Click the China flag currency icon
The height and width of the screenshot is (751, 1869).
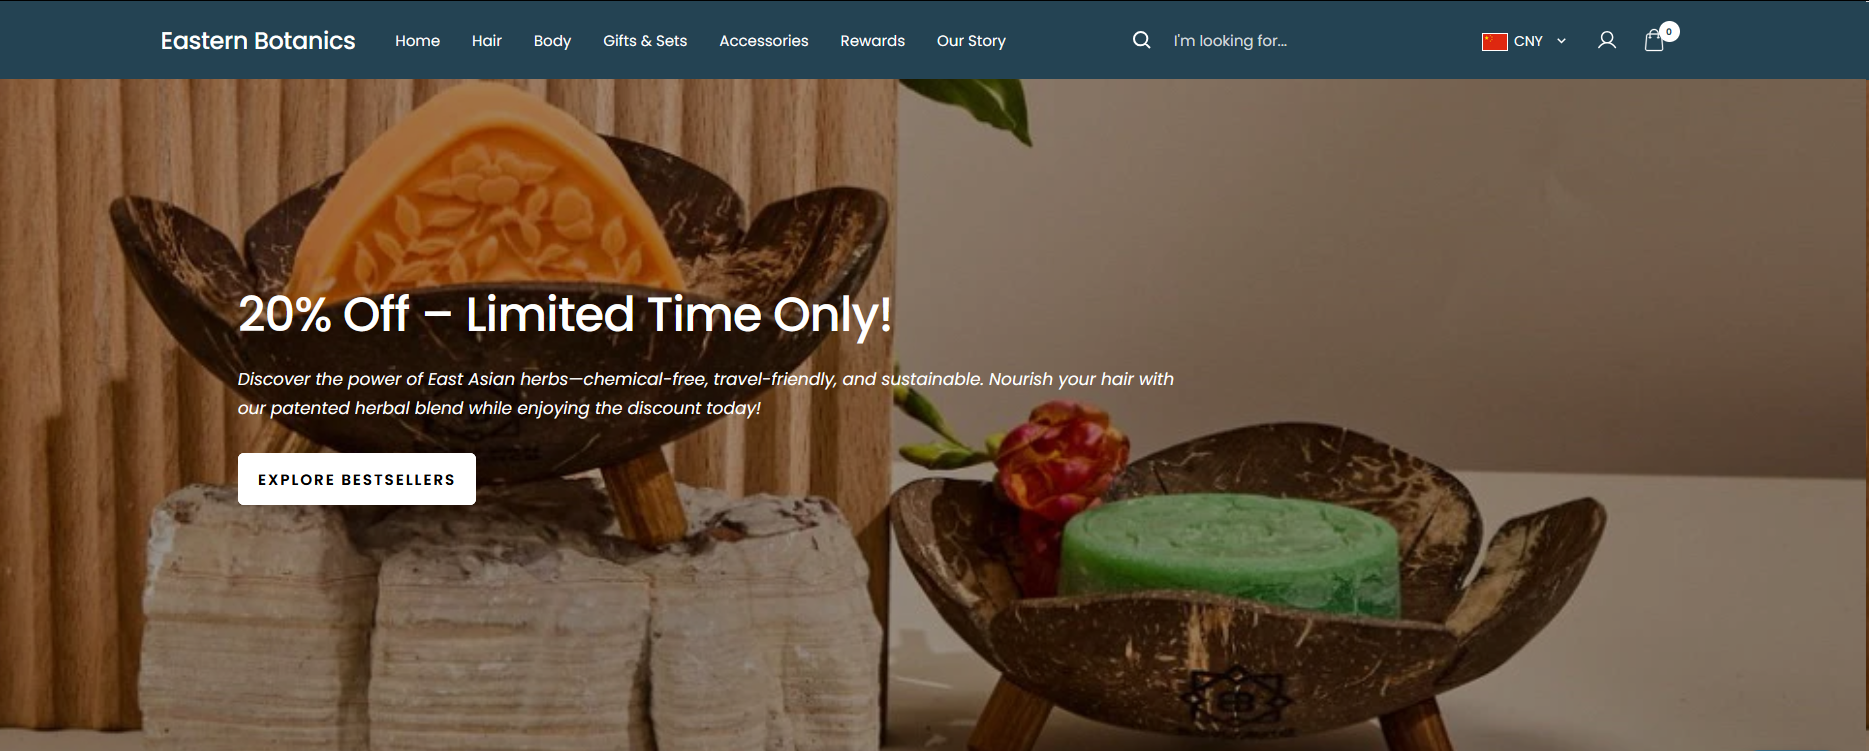coord(1494,41)
